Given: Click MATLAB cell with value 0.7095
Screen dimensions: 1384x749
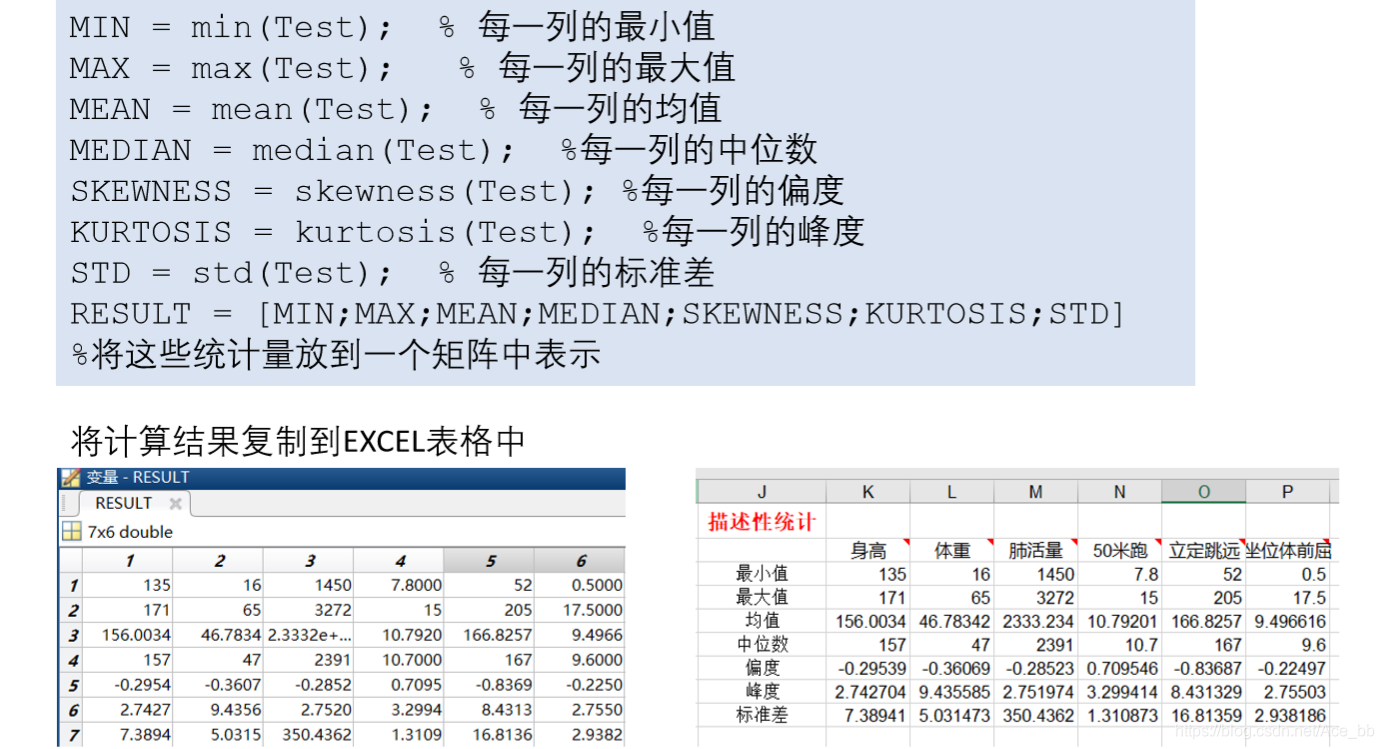Looking at the screenshot, I should [x=400, y=685].
